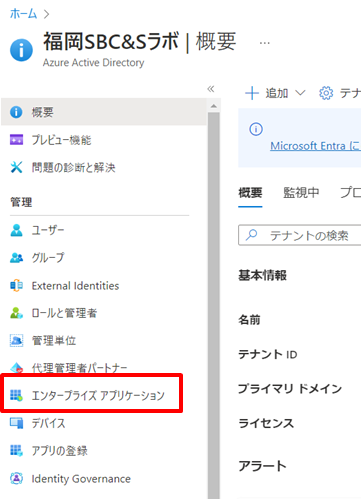Click the グループ people icon
The height and width of the screenshot is (499, 361).
click(x=16, y=258)
